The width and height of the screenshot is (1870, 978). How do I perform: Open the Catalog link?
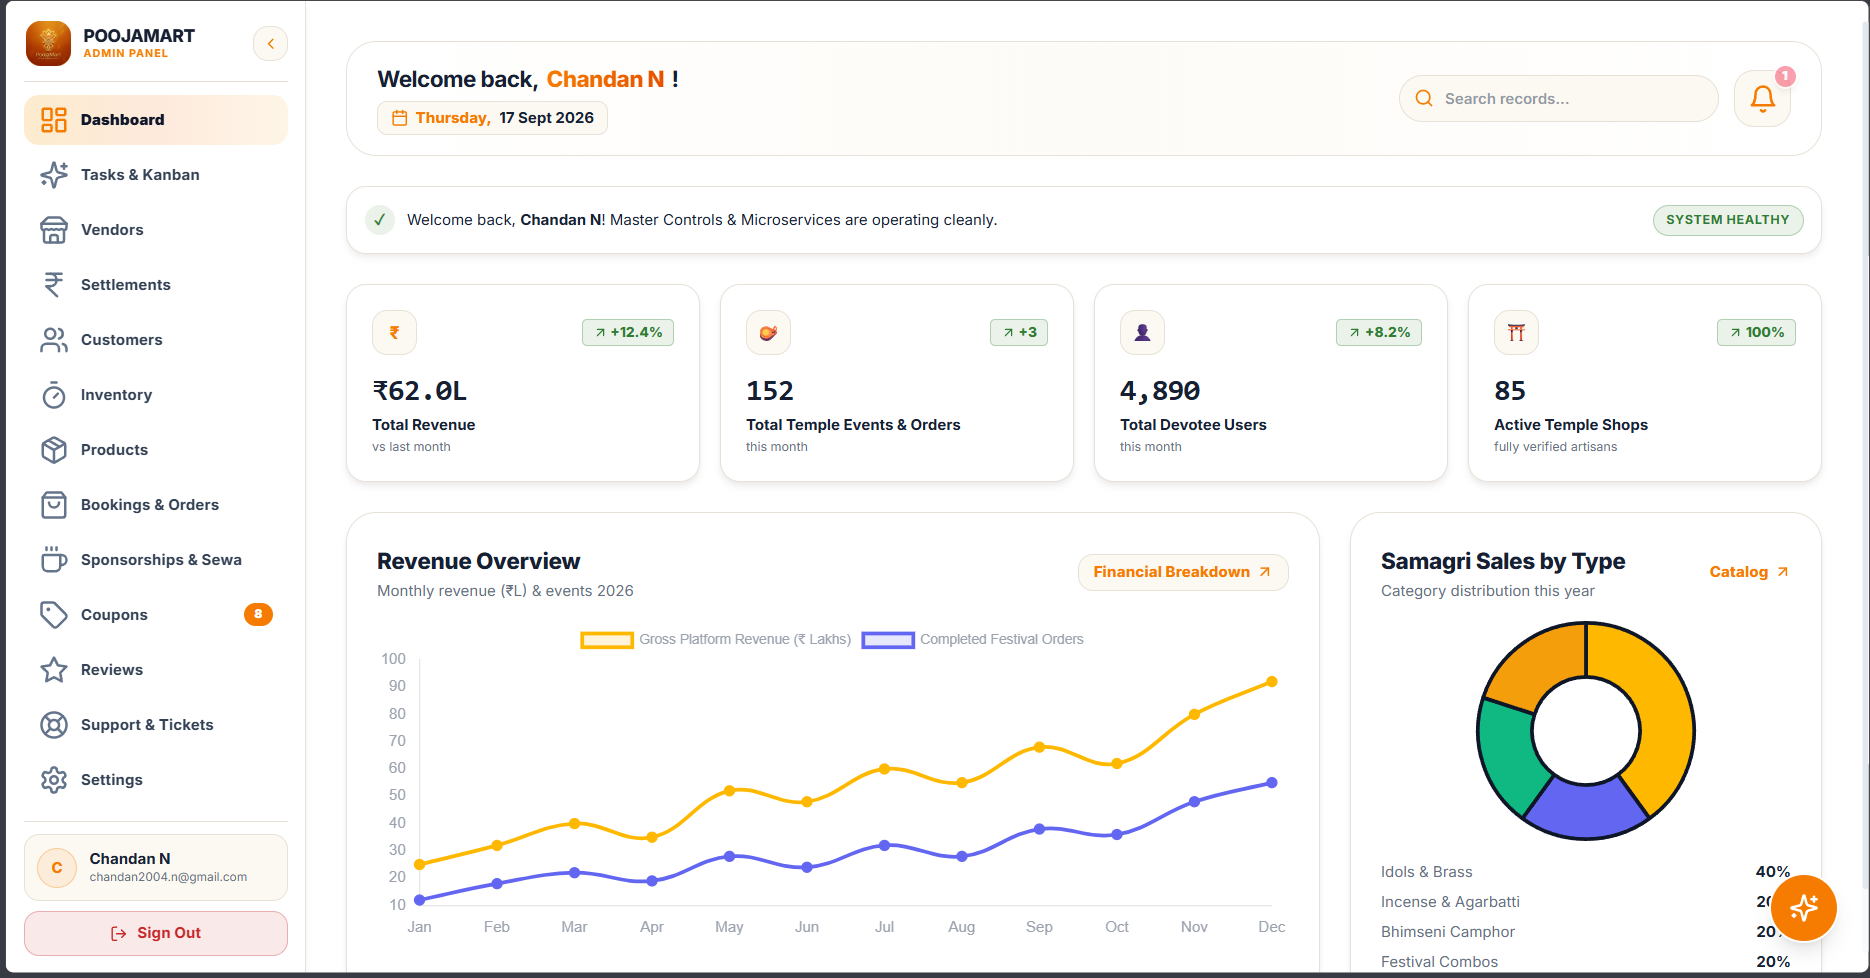1749,572
